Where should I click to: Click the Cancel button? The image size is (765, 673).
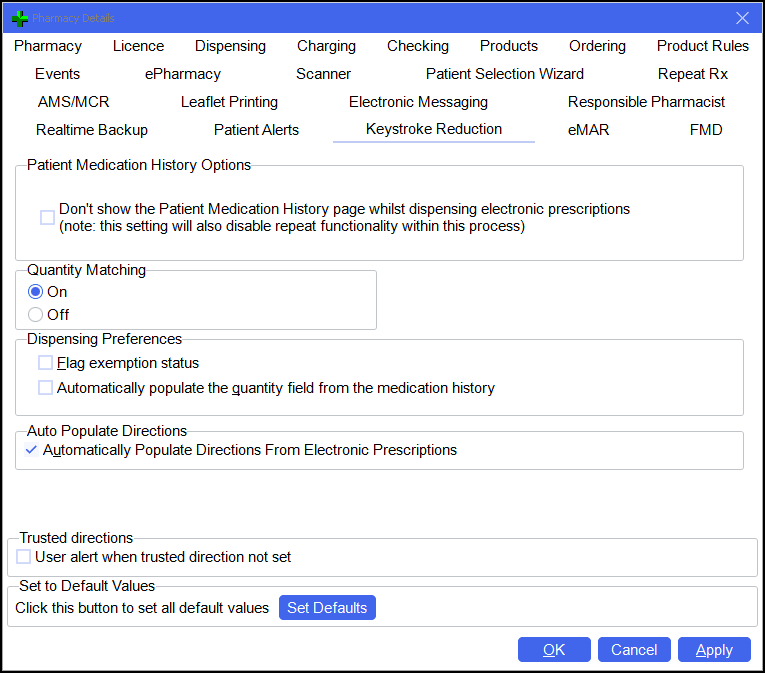click(x=634, y=650)
